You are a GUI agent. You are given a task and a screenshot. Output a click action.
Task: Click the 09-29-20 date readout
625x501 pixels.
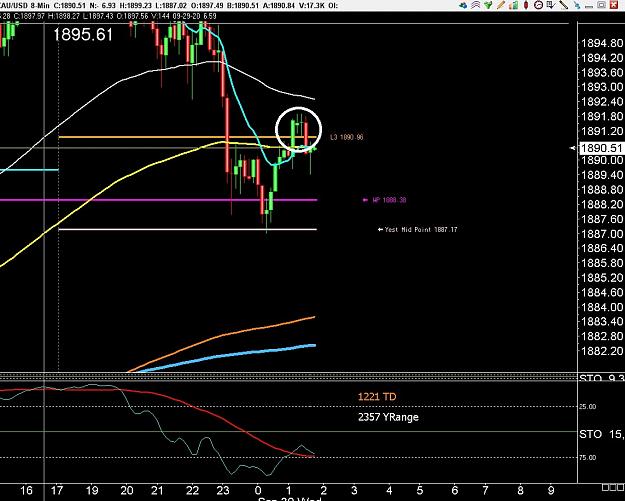186,16
